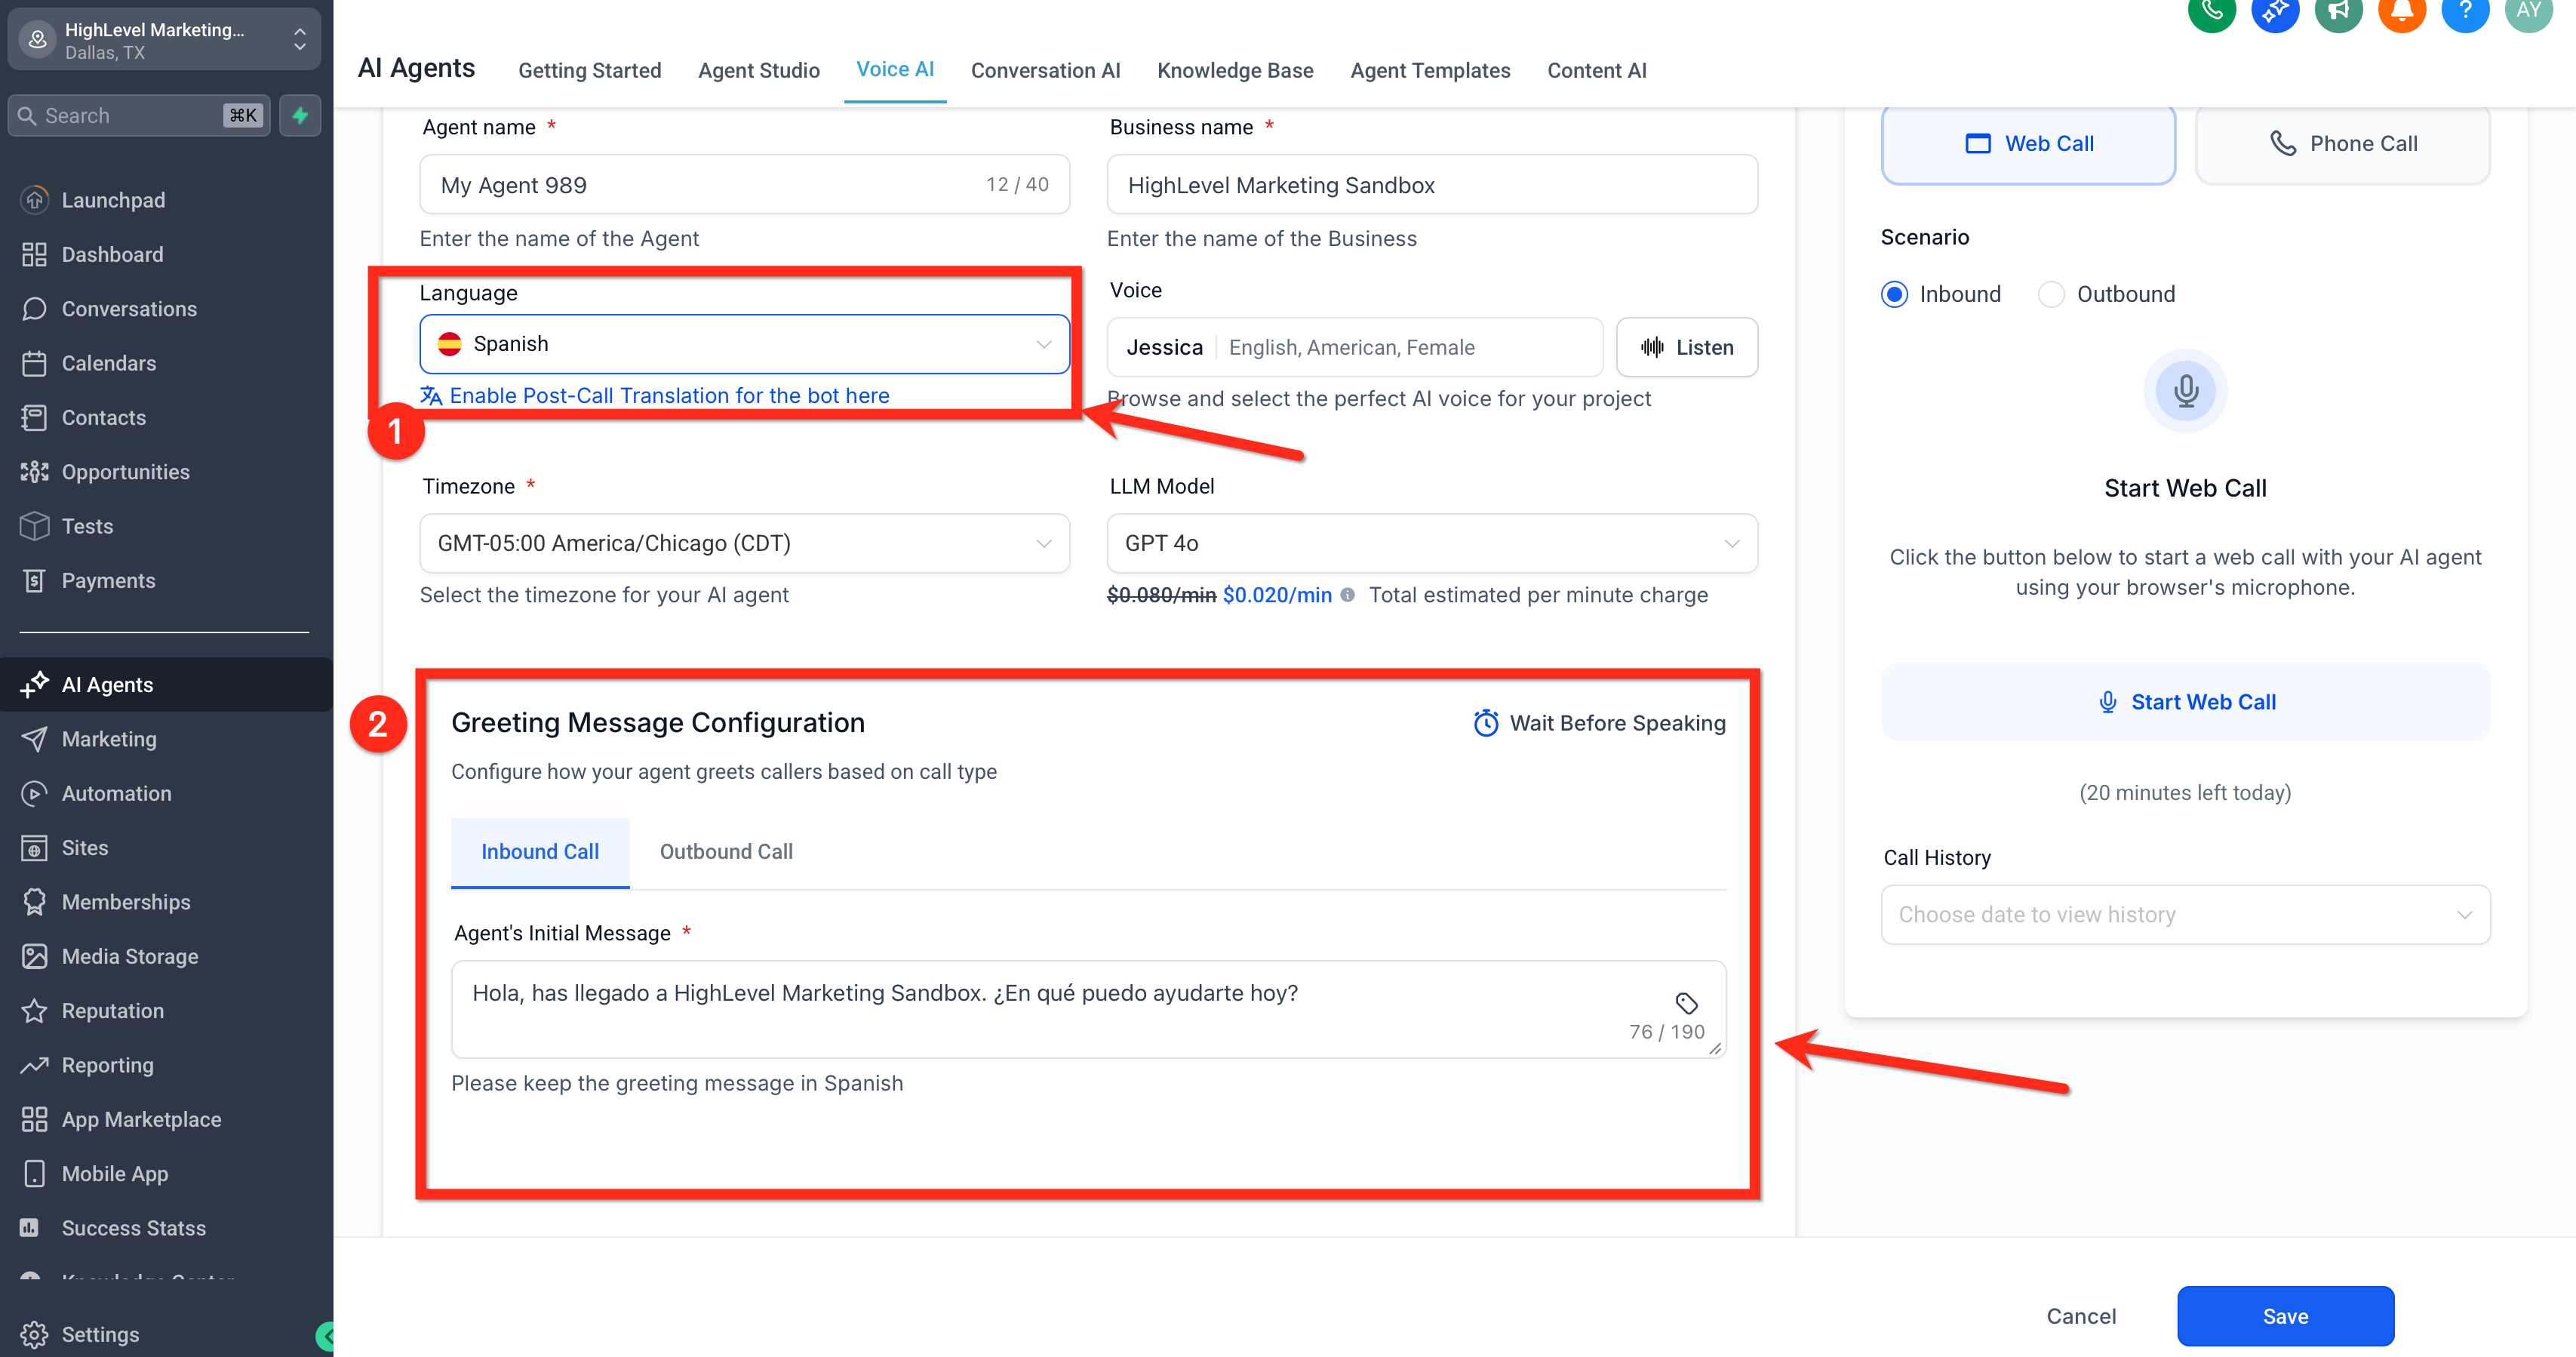Open the Language dropdown showing Spanish
2576x1357 pixels.
coord(744,344)
